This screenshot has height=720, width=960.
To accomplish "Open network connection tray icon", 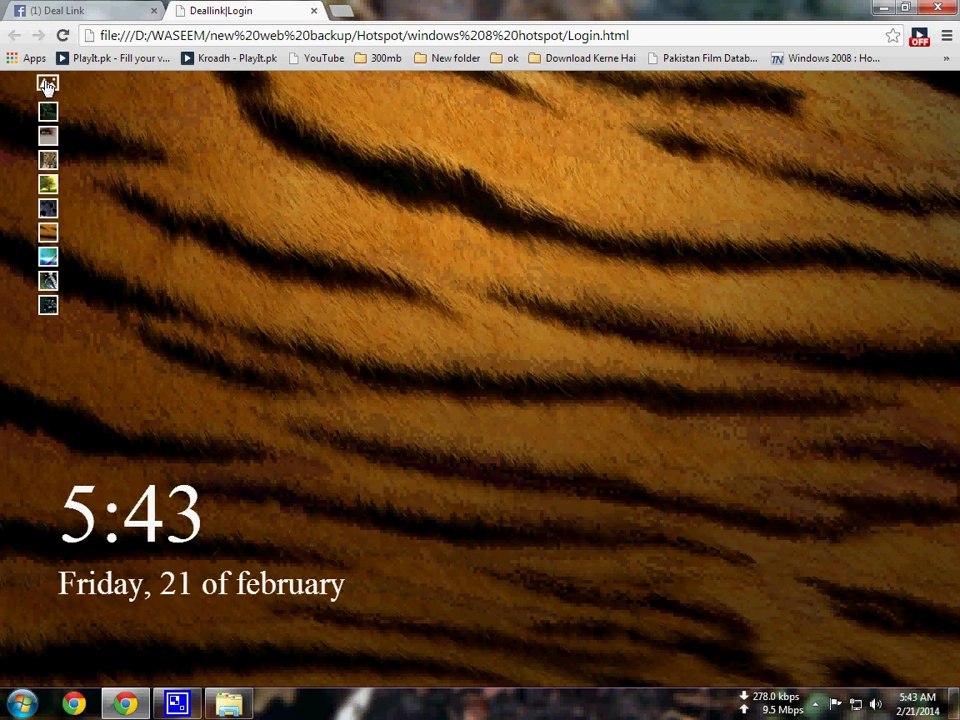I will point(856,704).
